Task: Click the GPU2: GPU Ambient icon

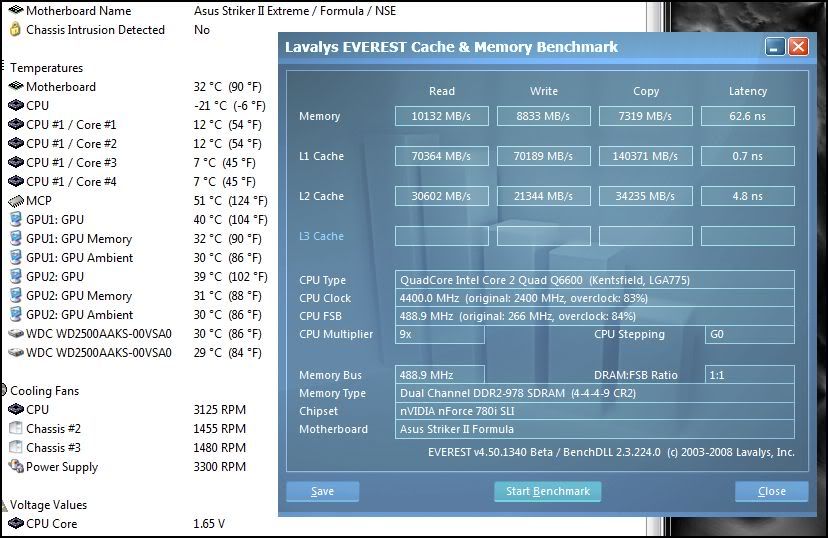Action: (16, 314)
